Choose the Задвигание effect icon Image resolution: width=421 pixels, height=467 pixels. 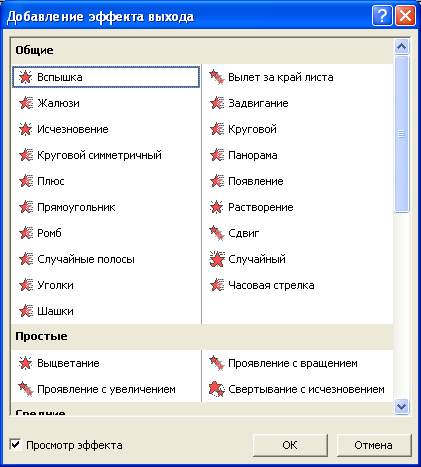(x=217, y=103)
